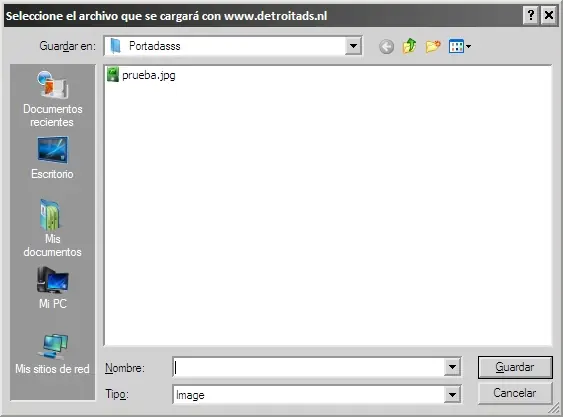Create a new folder
The height and width of the screenshot is (417, 563).
(x=433, y=46)
